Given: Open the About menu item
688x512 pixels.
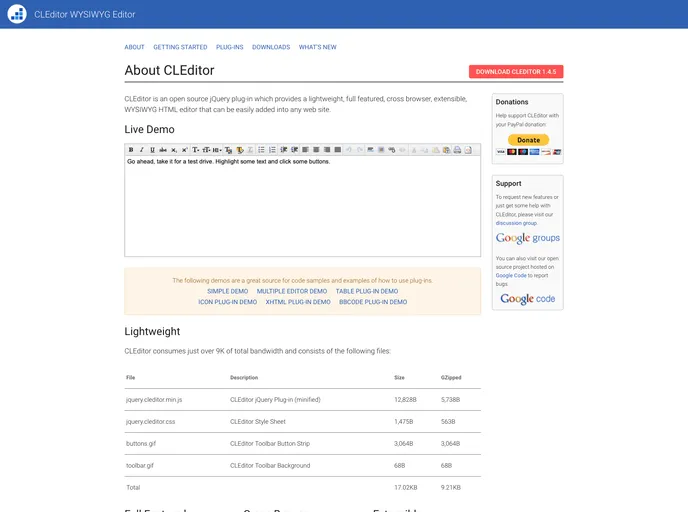Looking at the screenshot, I should tap(134, 47).
